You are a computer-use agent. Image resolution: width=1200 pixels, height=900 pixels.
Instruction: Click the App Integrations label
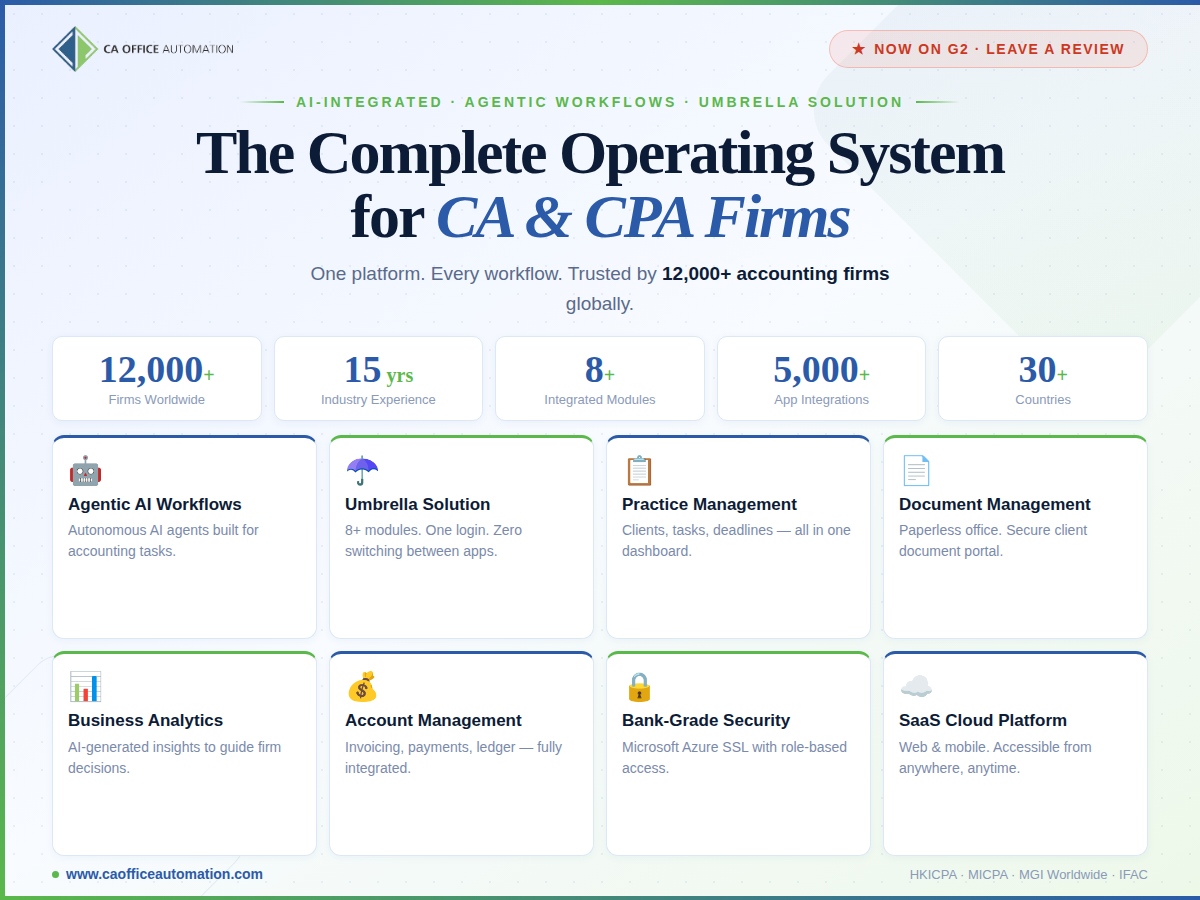click(x=822, y=400)
